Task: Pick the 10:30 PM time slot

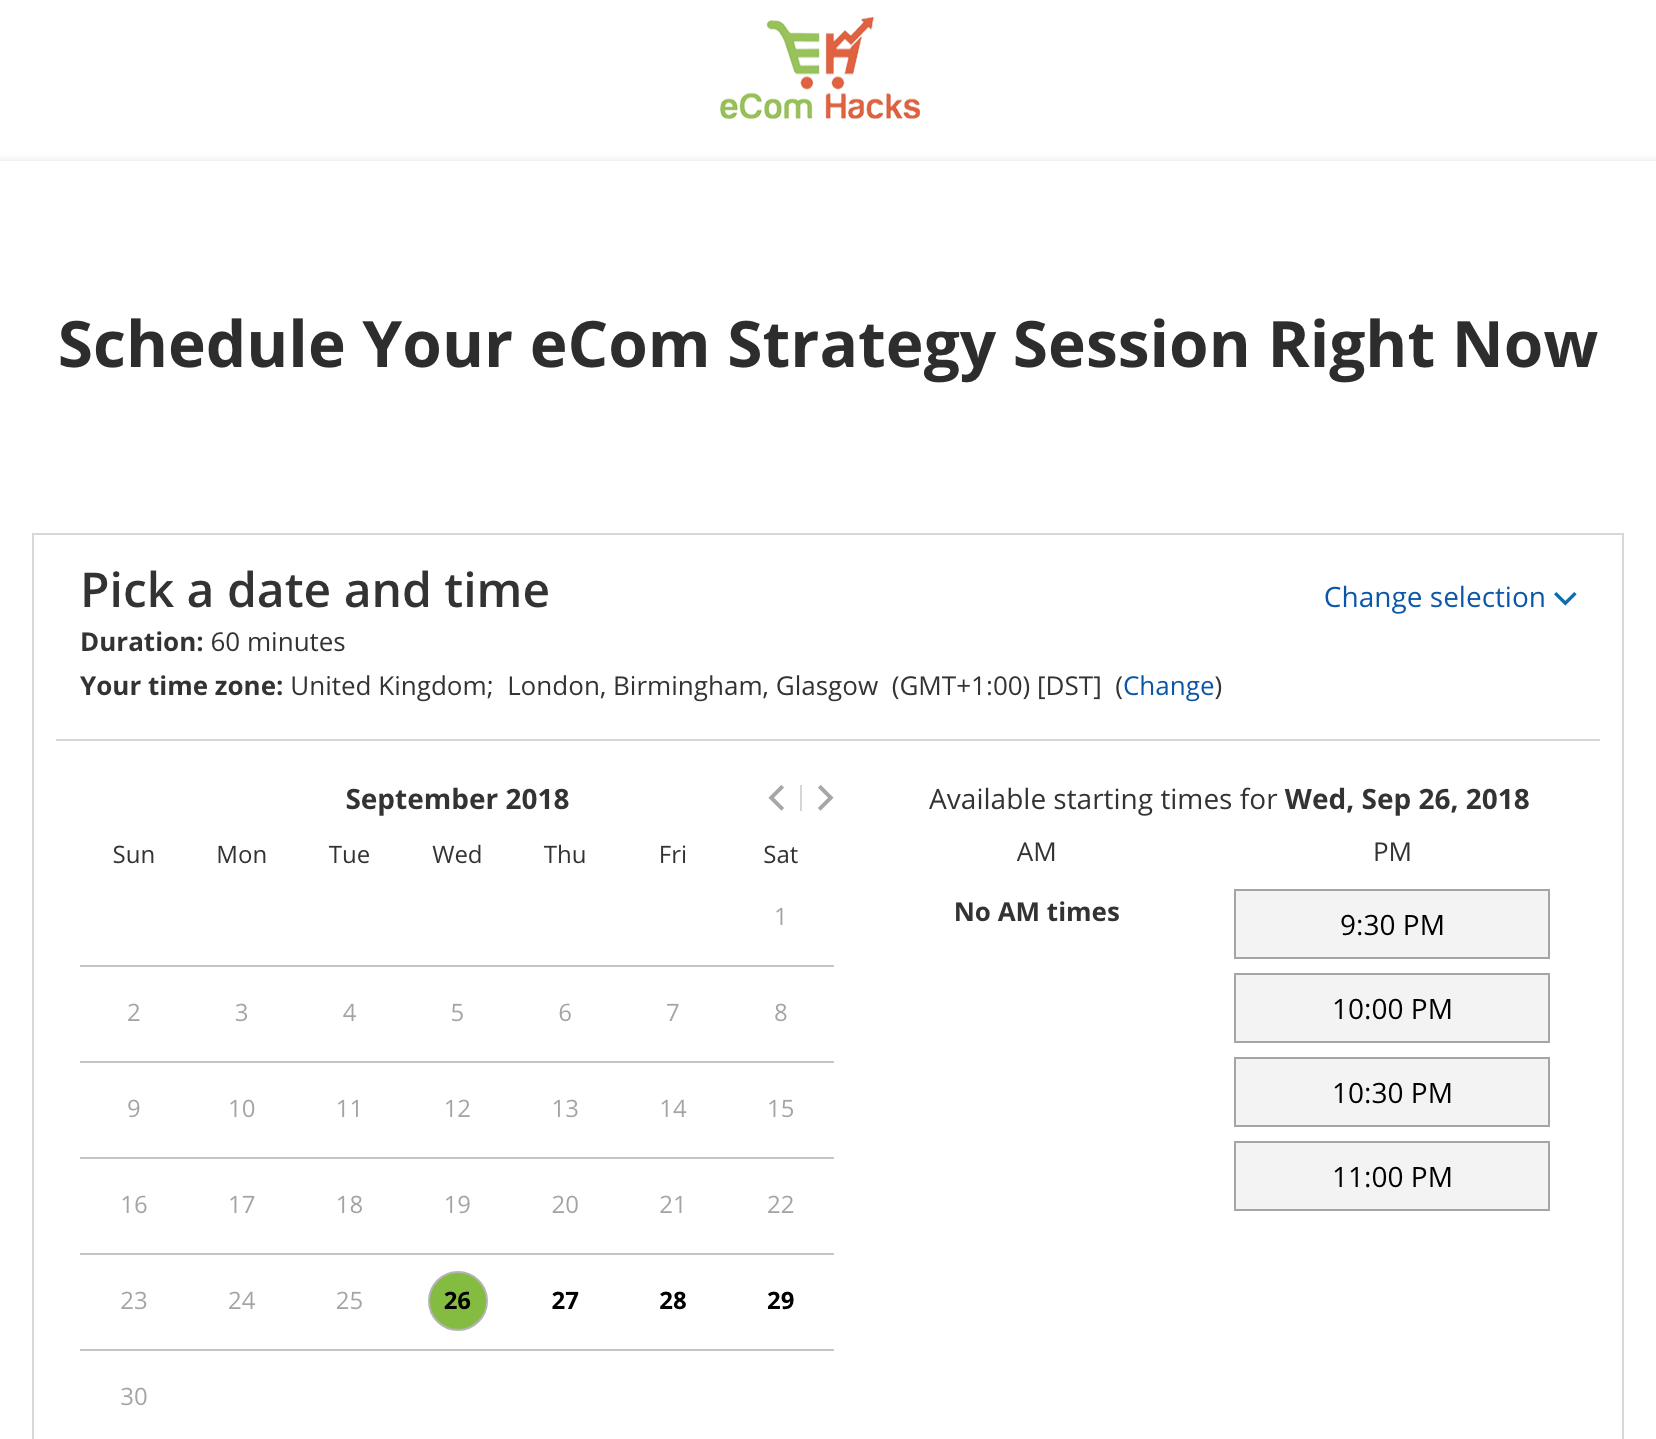Action: click(x=1391, y=1092)
